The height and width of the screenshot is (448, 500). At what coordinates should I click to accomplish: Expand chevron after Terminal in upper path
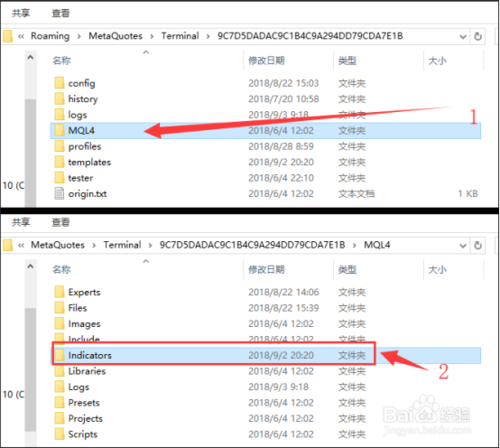pos(208,36)
